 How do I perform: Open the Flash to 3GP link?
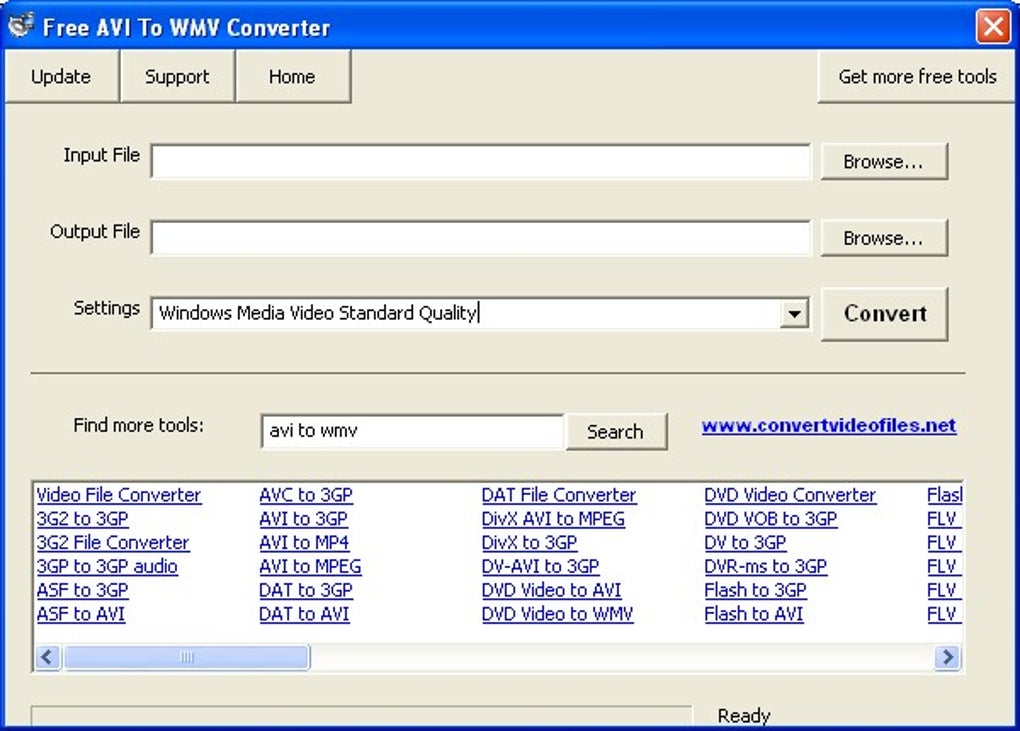pyautogui.click(x=755, y=591)
